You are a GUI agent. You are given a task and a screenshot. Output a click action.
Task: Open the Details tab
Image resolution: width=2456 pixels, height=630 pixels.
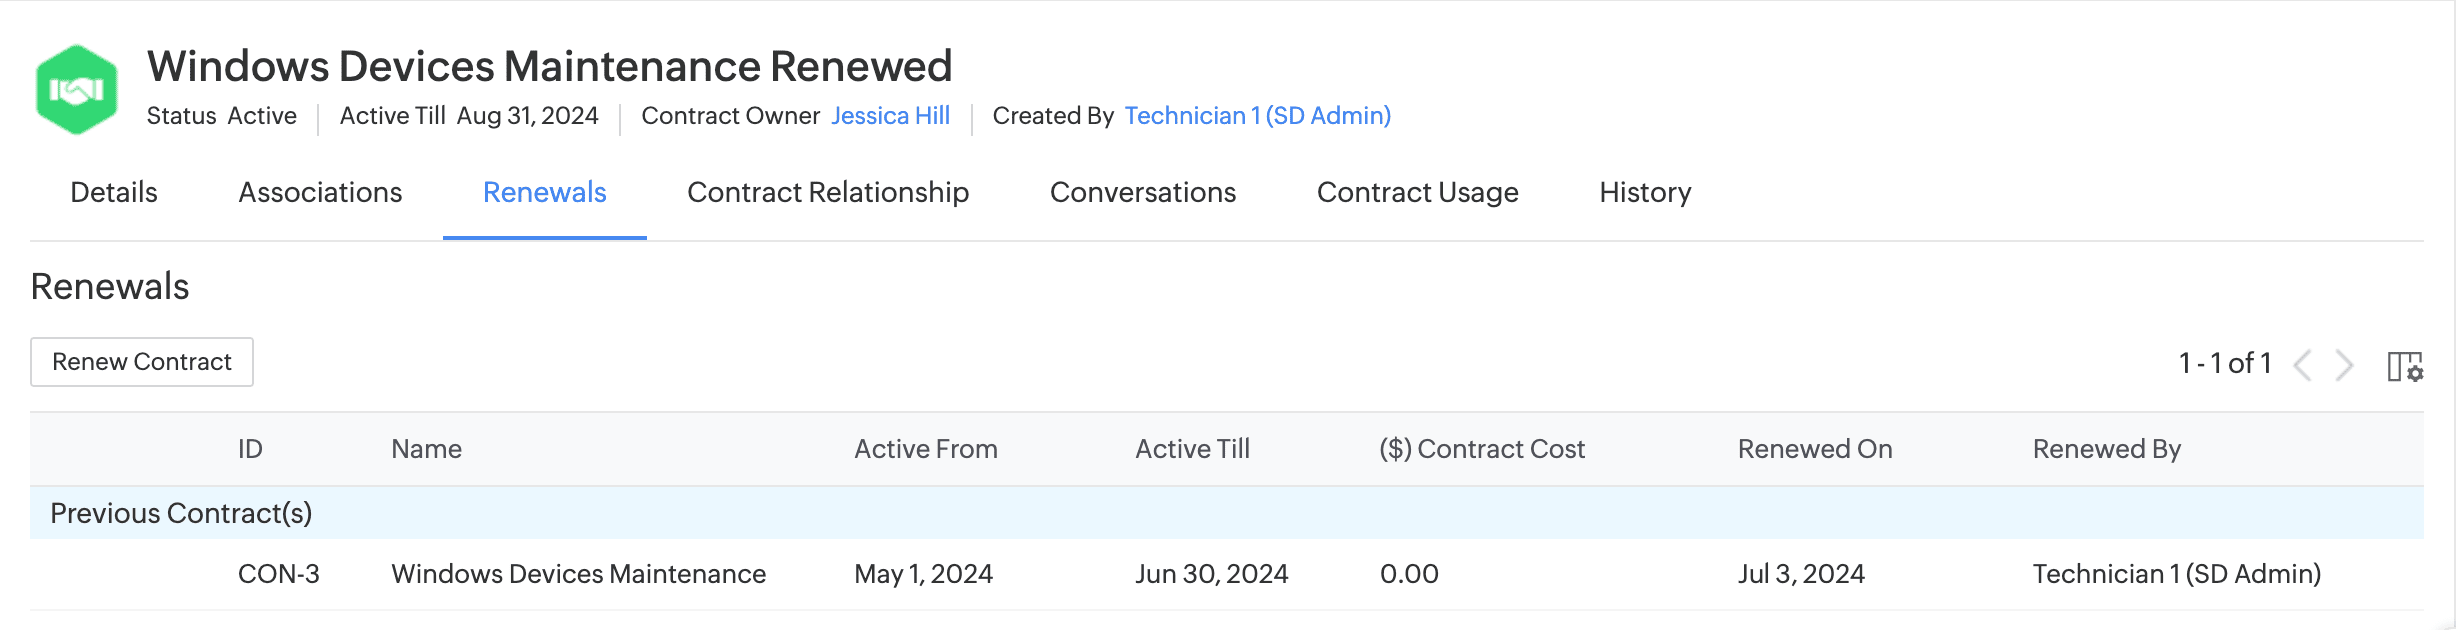114,192
